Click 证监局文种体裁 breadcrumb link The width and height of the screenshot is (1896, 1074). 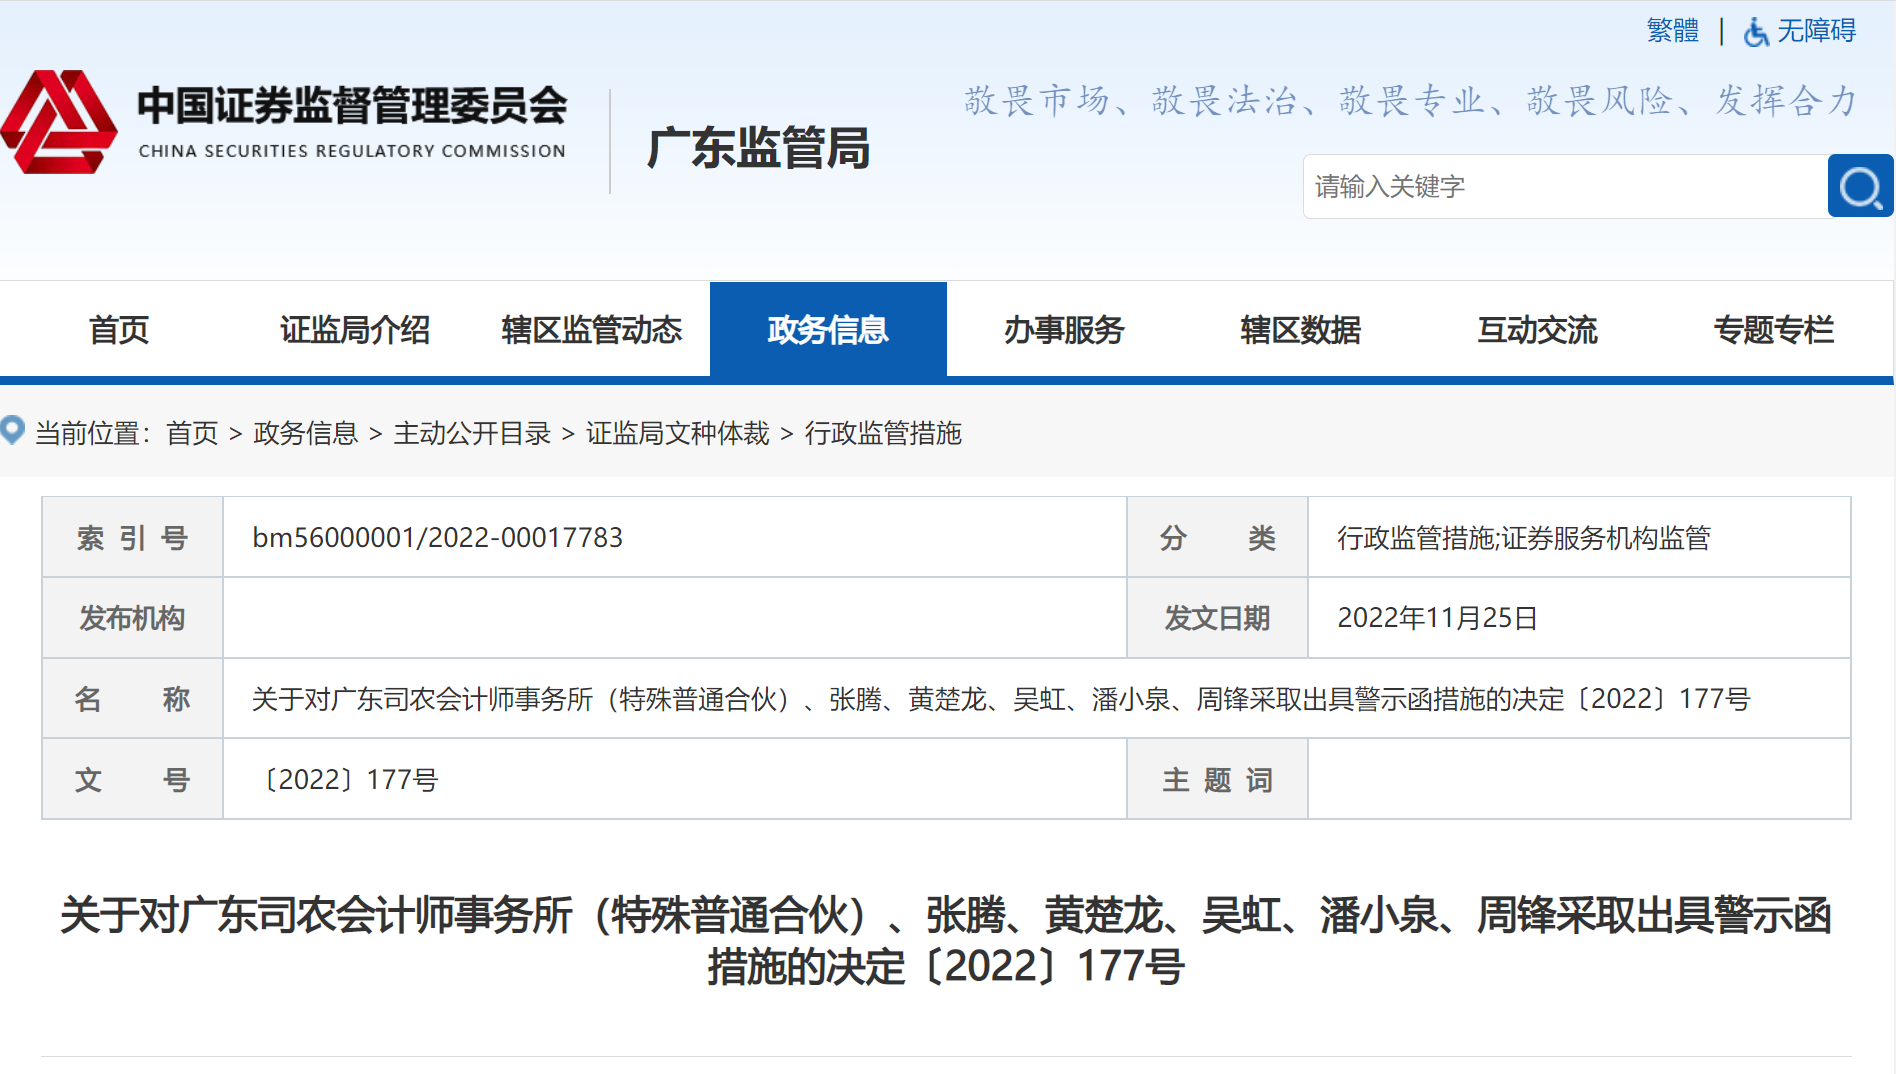677,433
